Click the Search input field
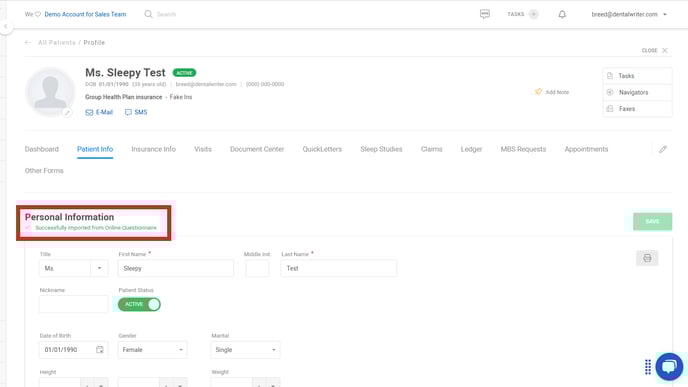The image size is (688, 387). click(x=167, y=14)
